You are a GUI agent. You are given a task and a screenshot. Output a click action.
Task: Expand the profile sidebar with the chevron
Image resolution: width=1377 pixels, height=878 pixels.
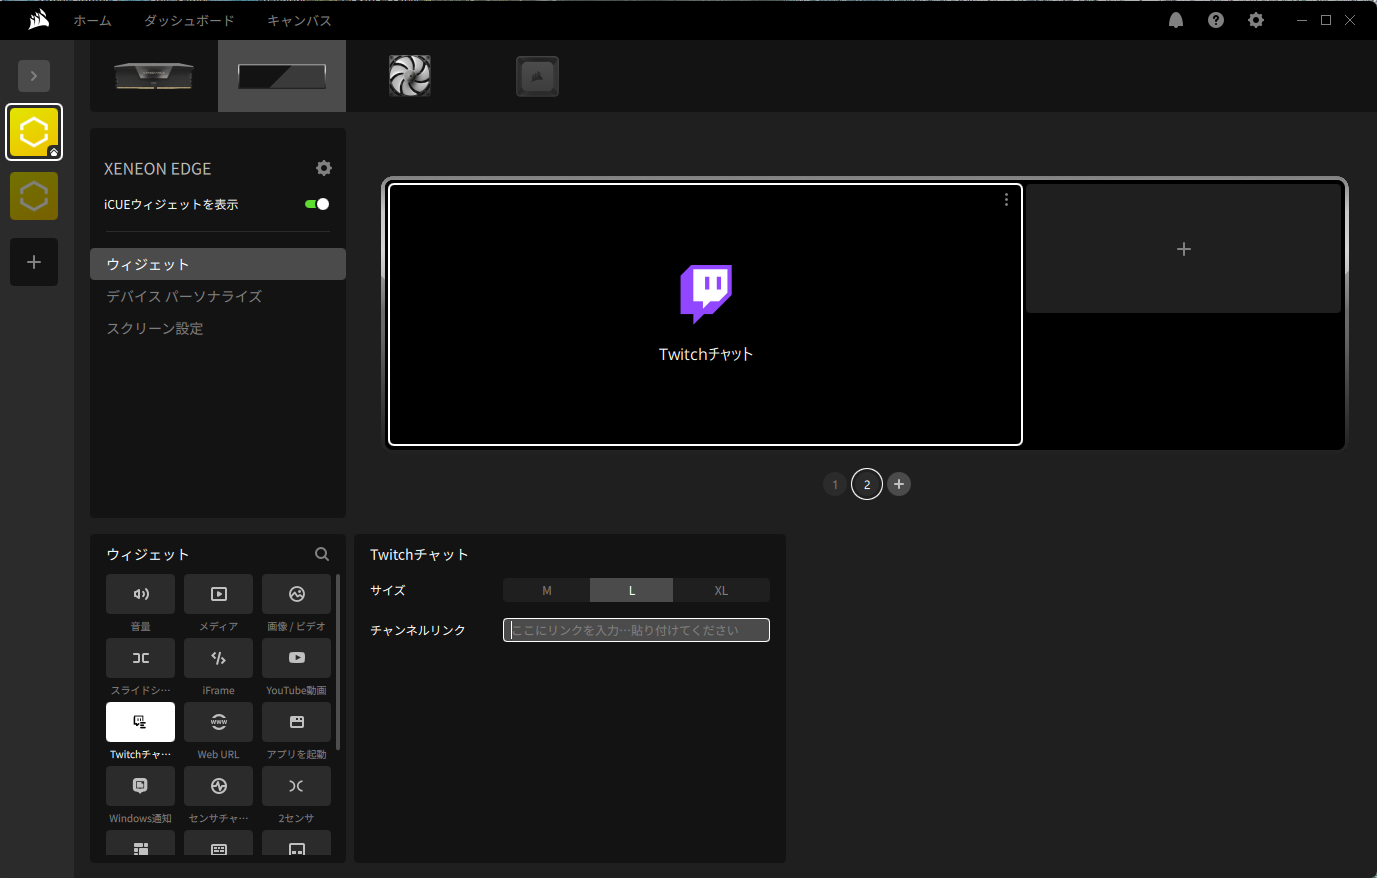coord(34,76)
